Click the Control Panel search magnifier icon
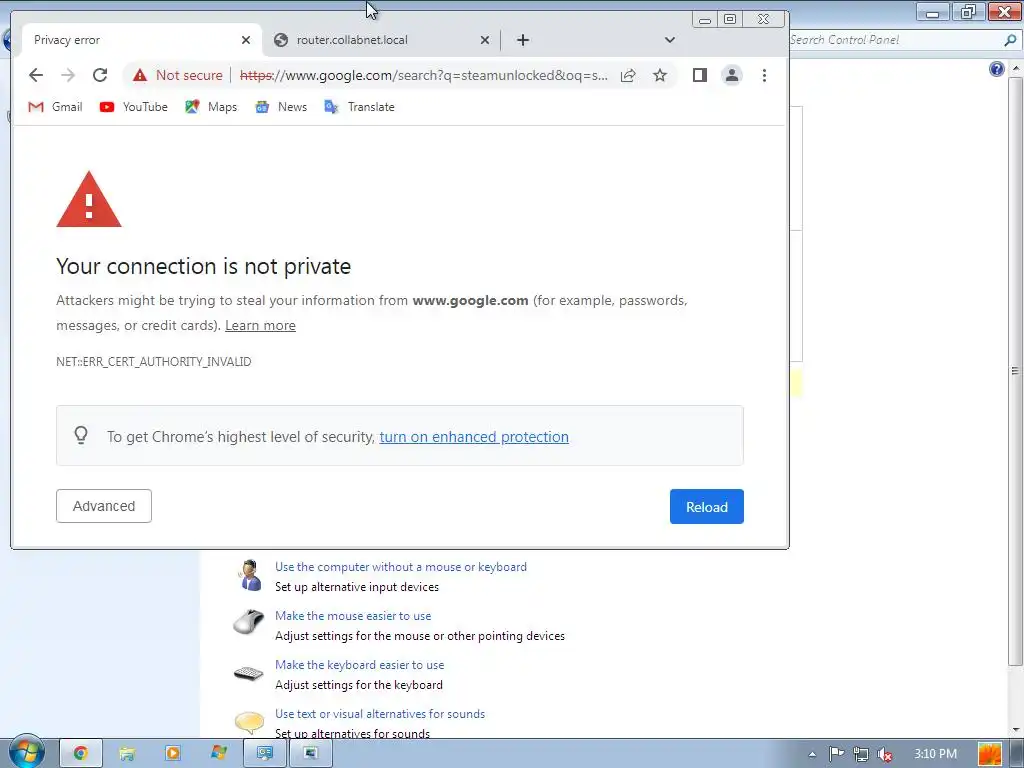 pos(1010,40)
